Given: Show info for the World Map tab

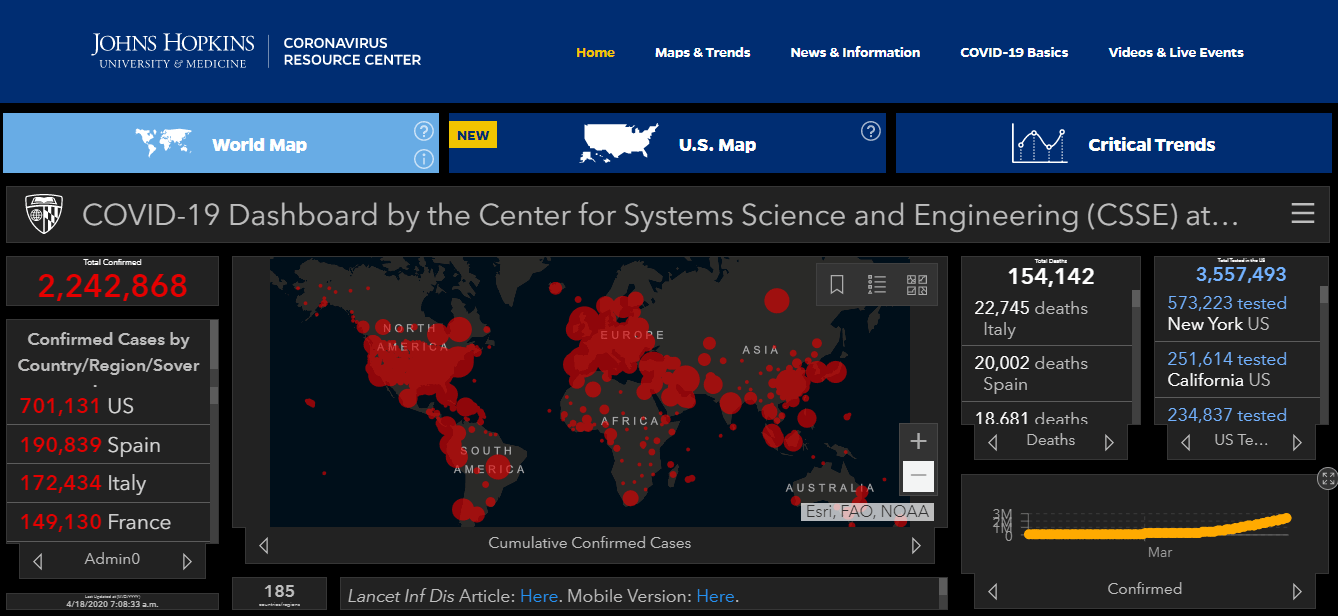Looking at the screenshot, I should point(423,159).
